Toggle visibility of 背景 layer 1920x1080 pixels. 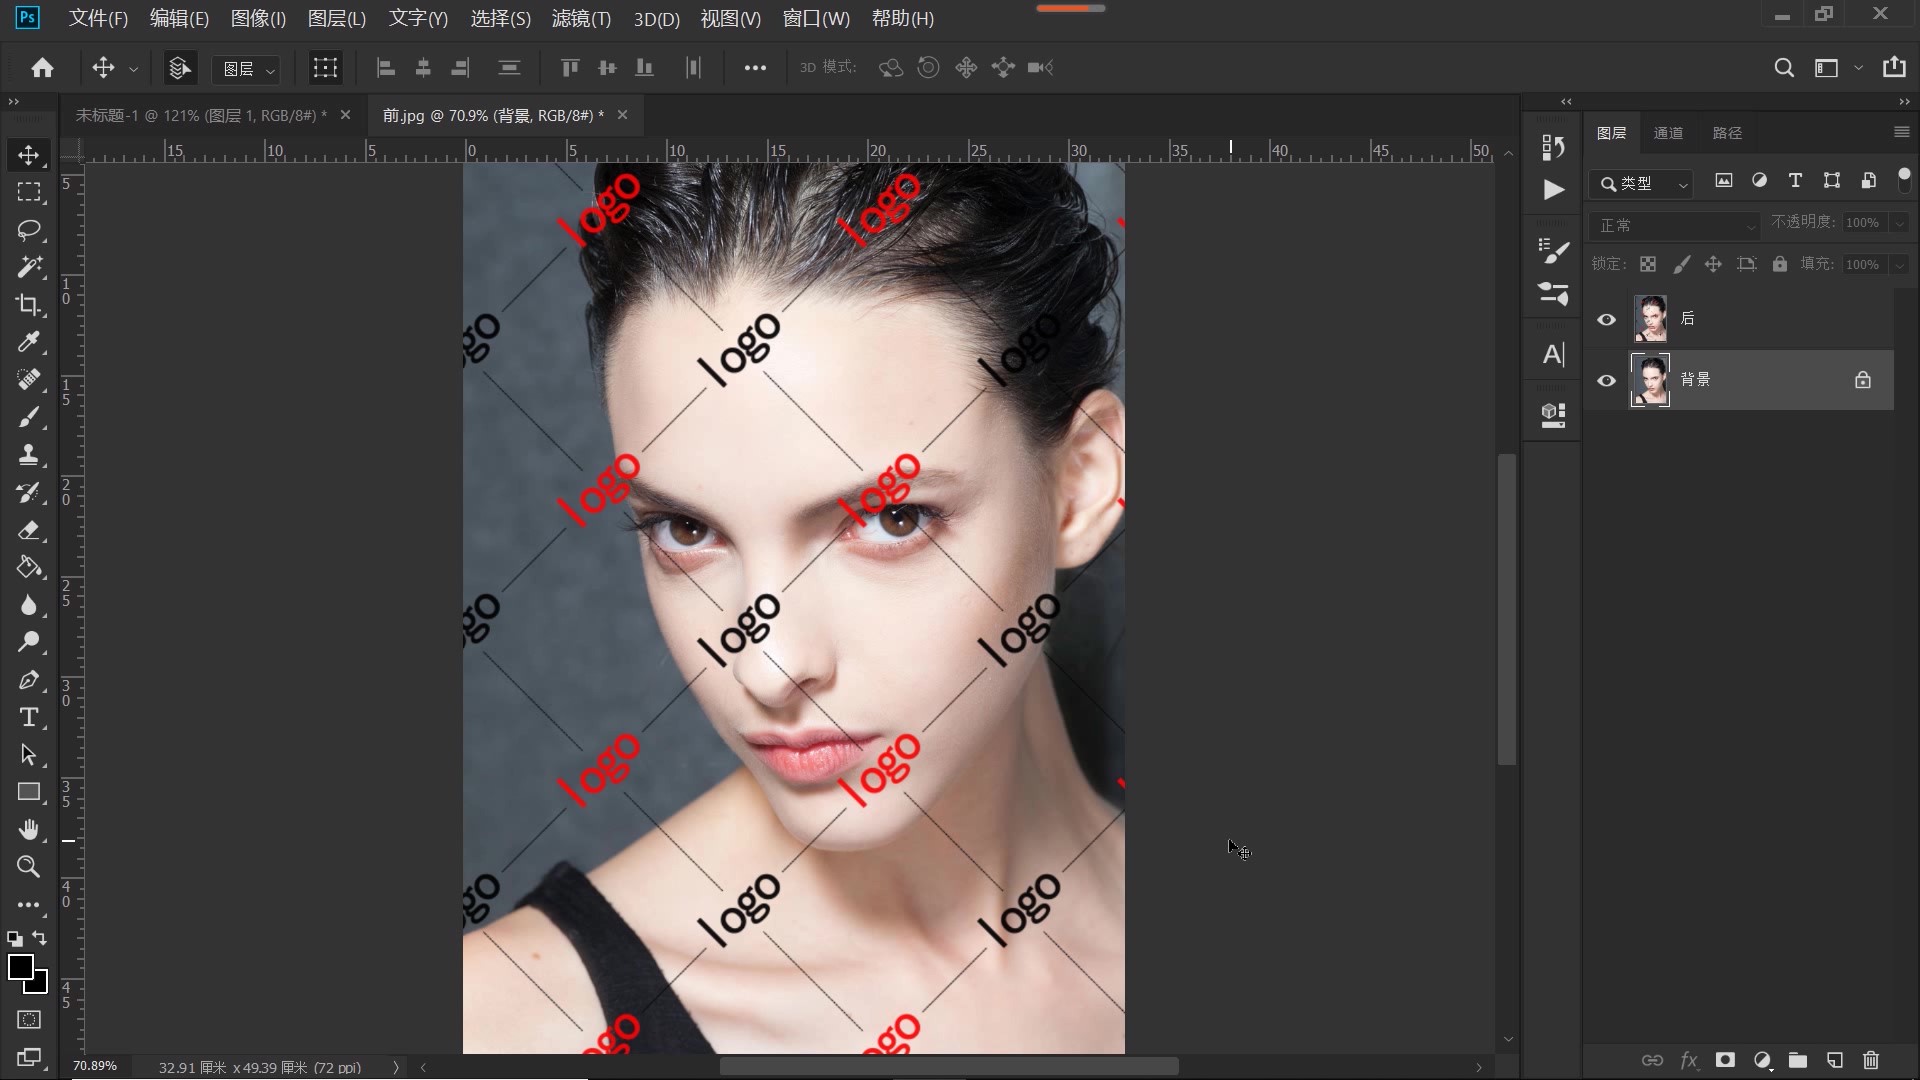(x=1606, y=381)
